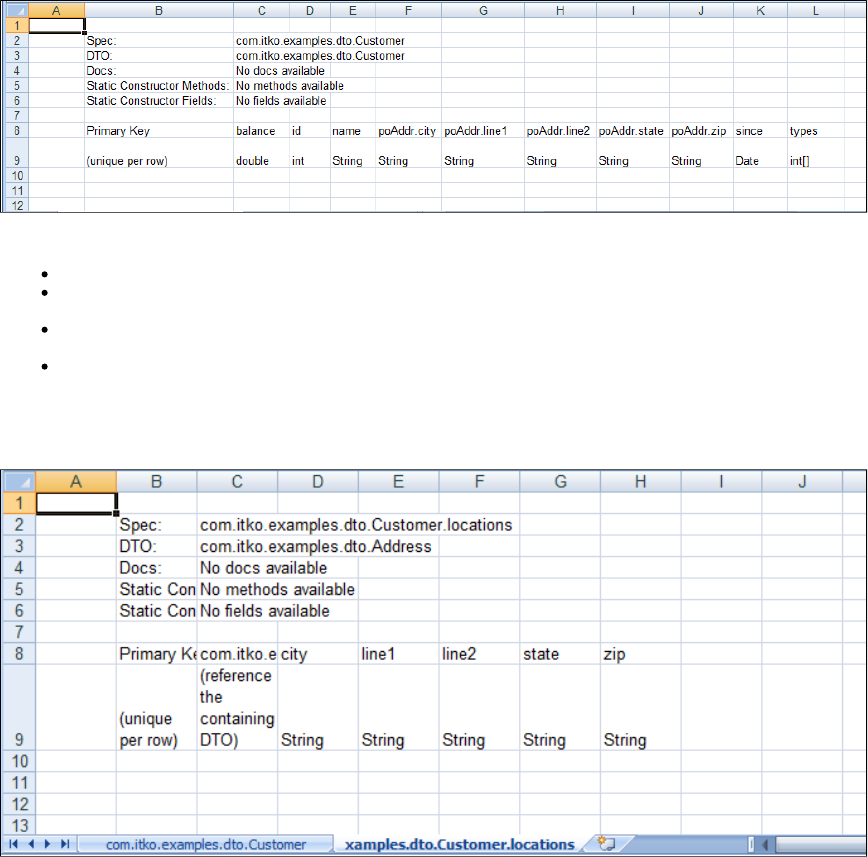Insert a new worksheet using the tab icon
This screenshot has height=857, width=868.
[607, 844]
